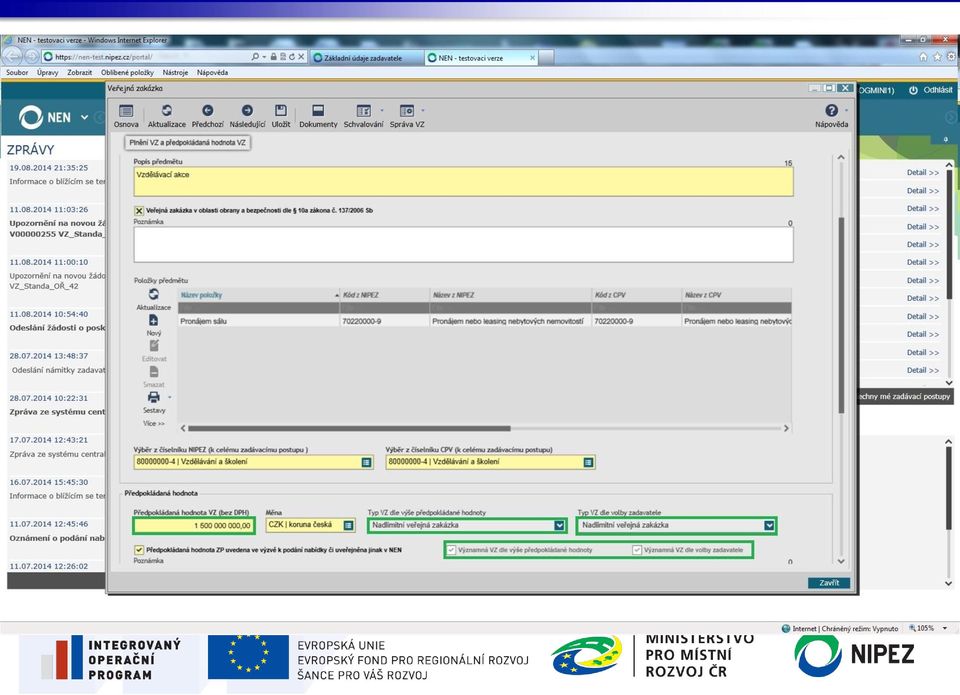The height and width of the screenshot is (695, 960).
Task: Click the browser Back arrow
Action: pyautogui.click(x=12, y=56)
